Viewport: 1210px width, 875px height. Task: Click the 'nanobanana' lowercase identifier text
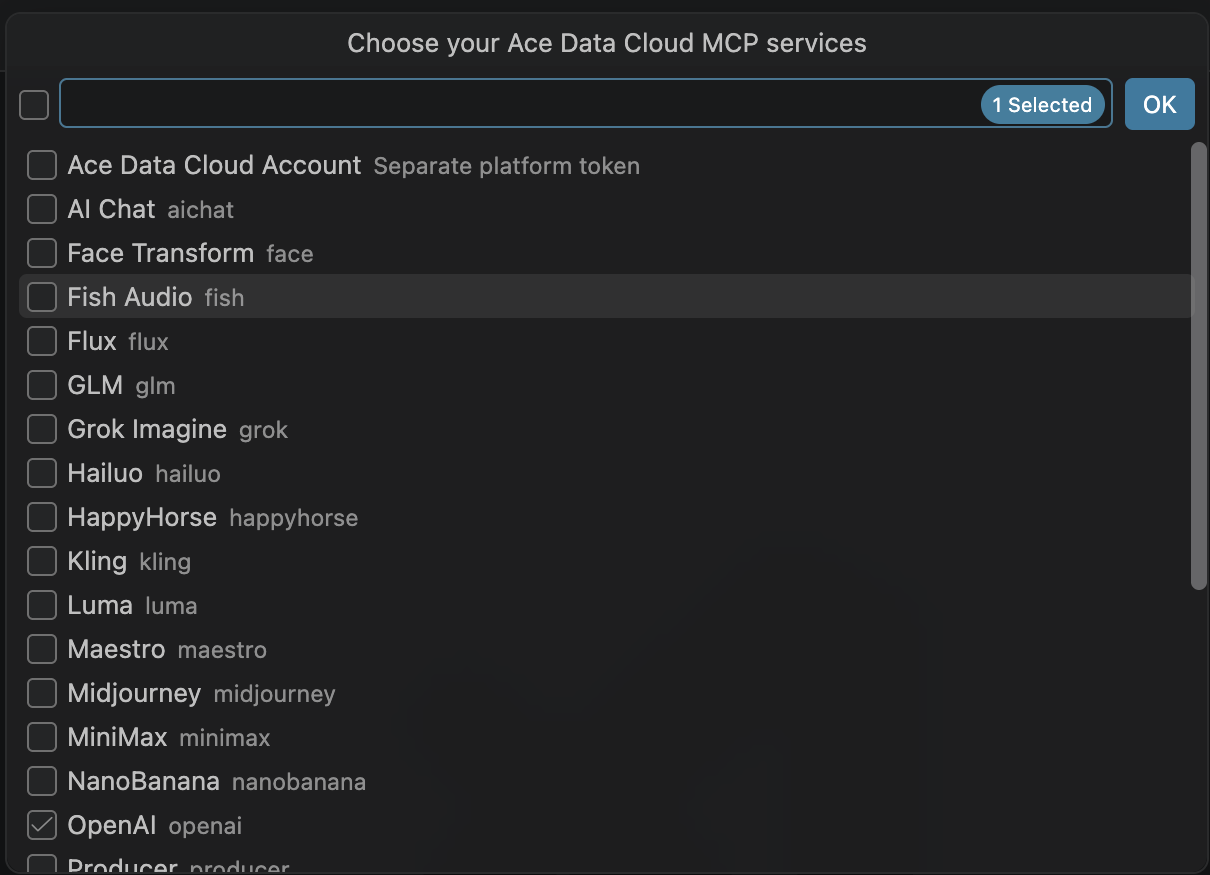coord(299,782)
